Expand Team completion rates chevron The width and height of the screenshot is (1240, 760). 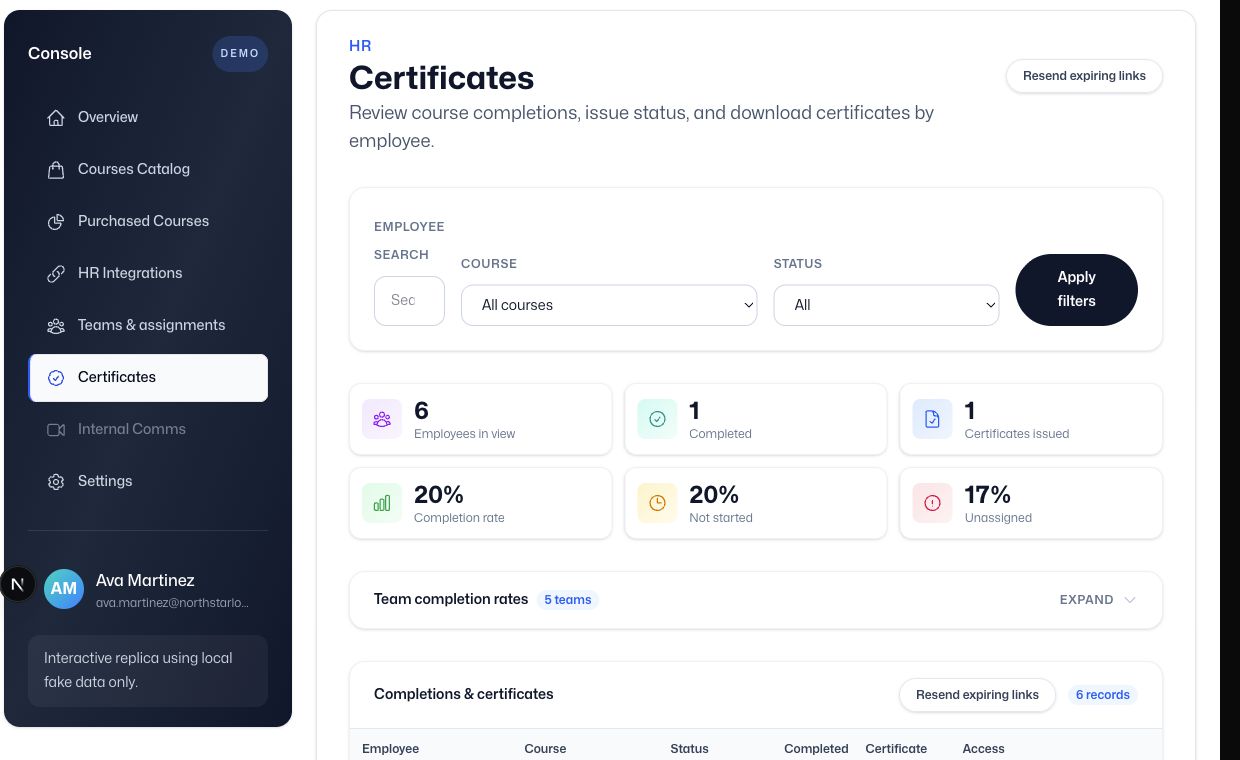pos(1130,600)
